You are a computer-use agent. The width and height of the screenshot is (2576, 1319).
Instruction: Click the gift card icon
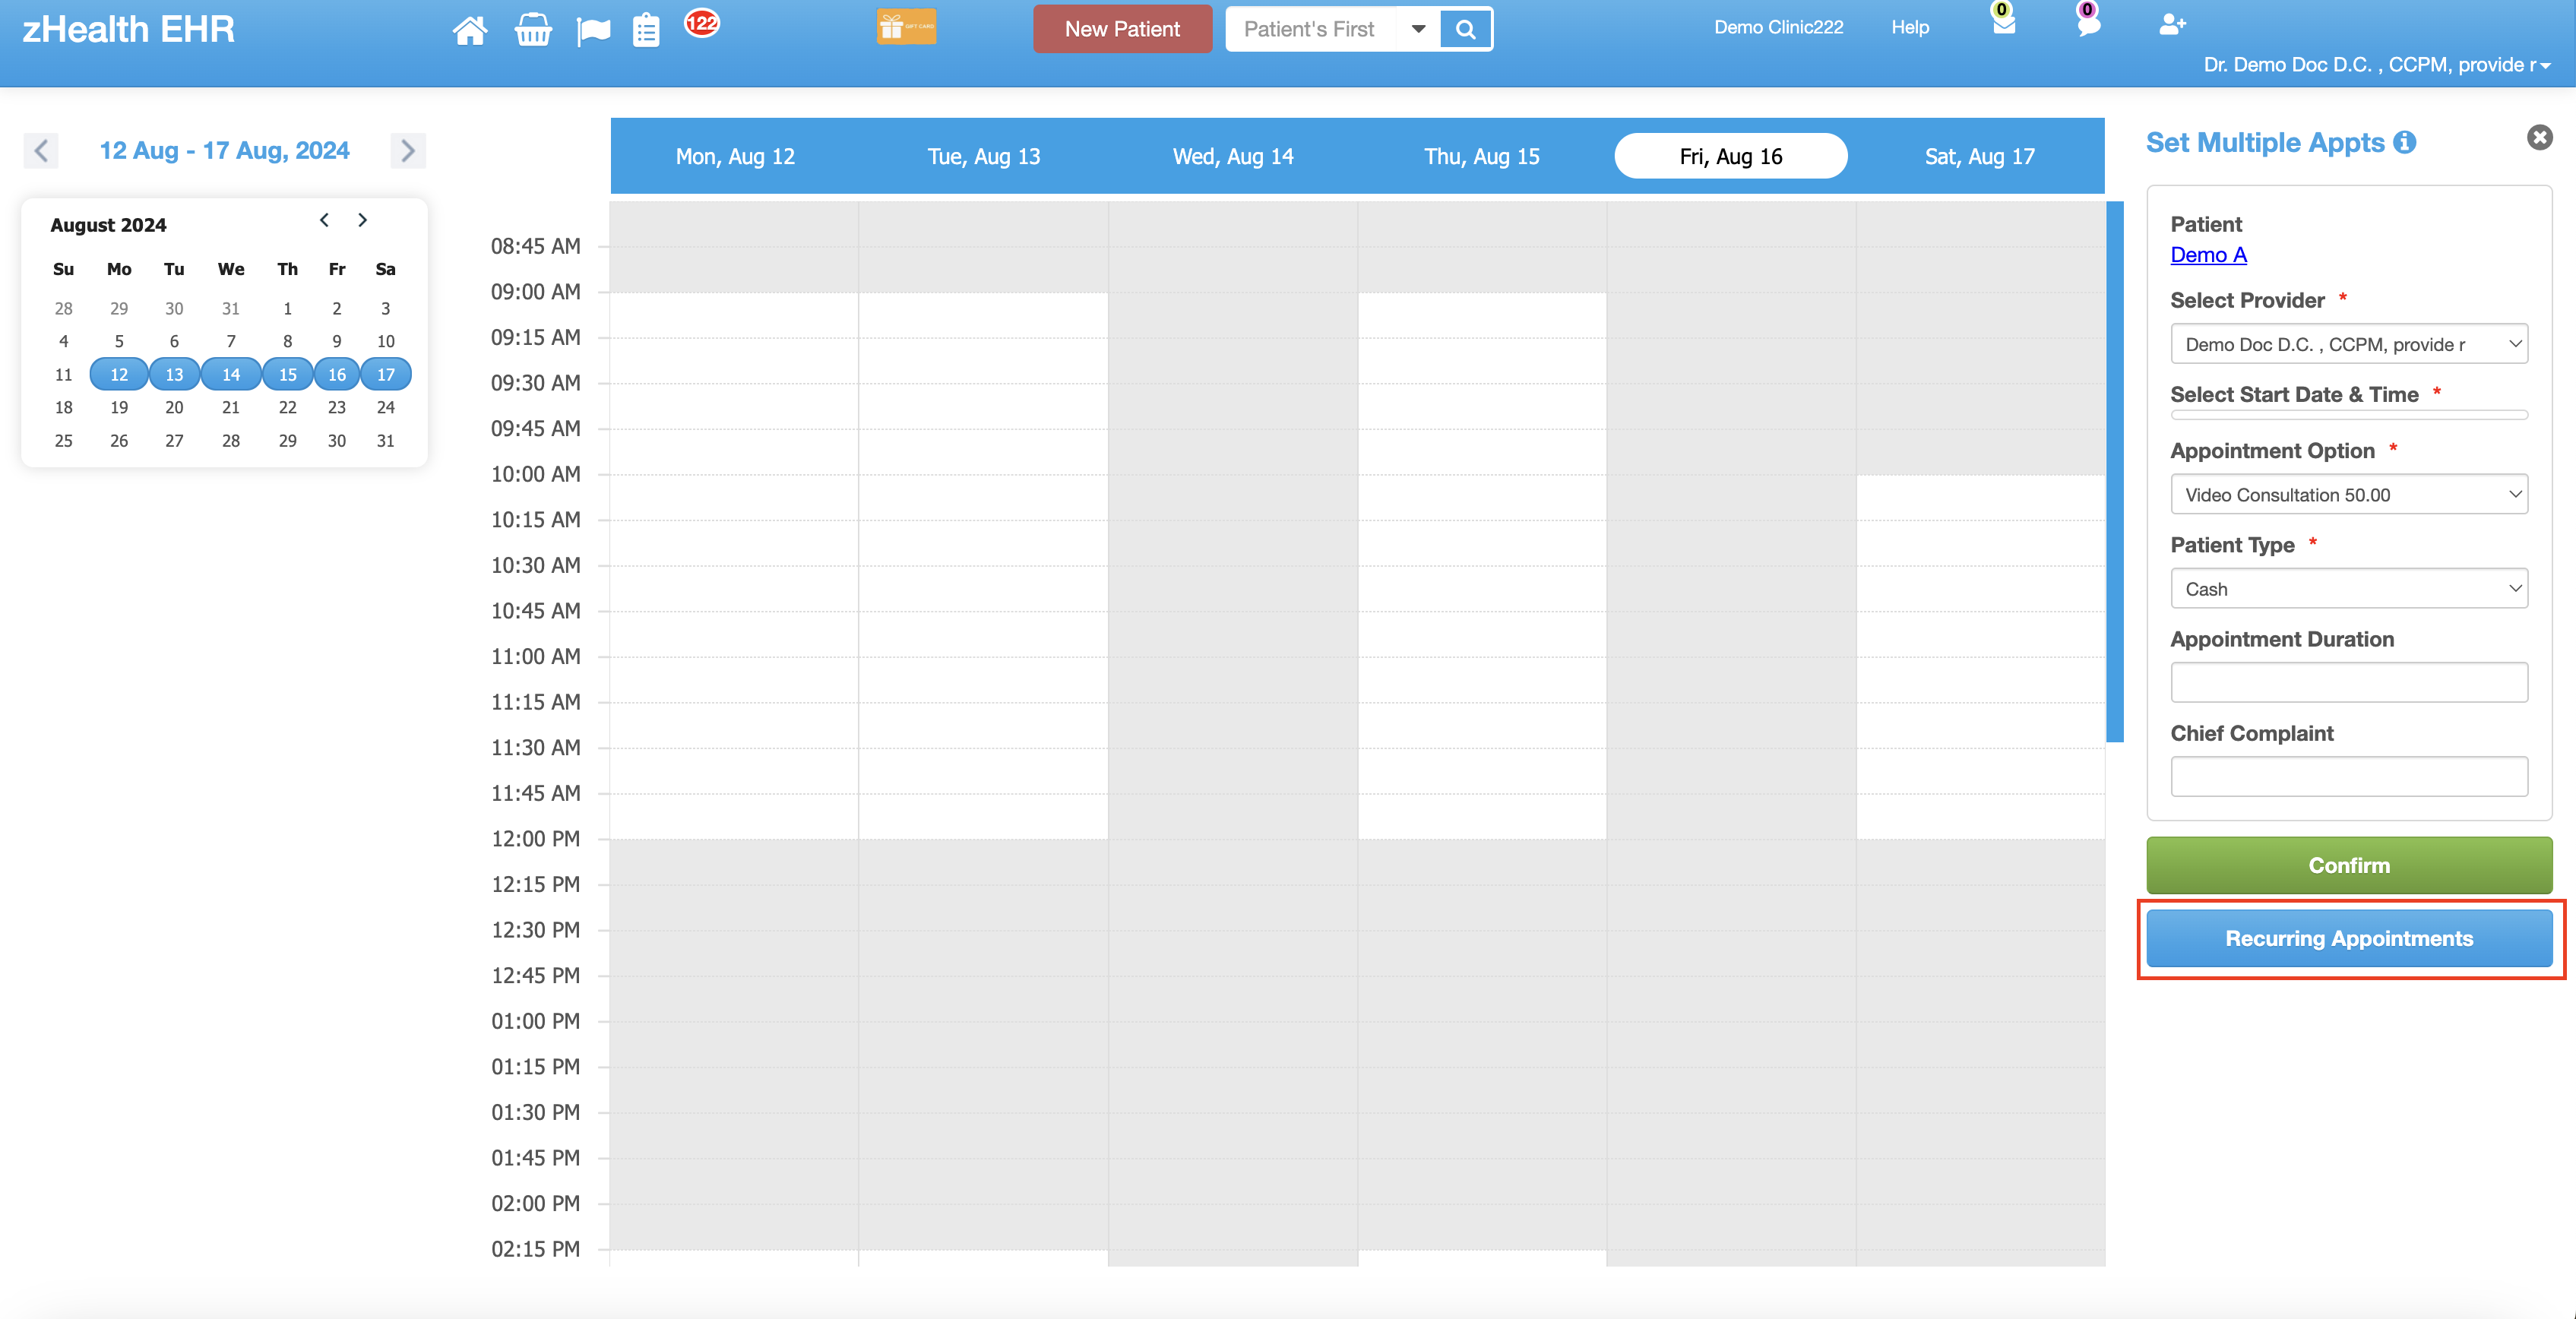tap(906, 27)
